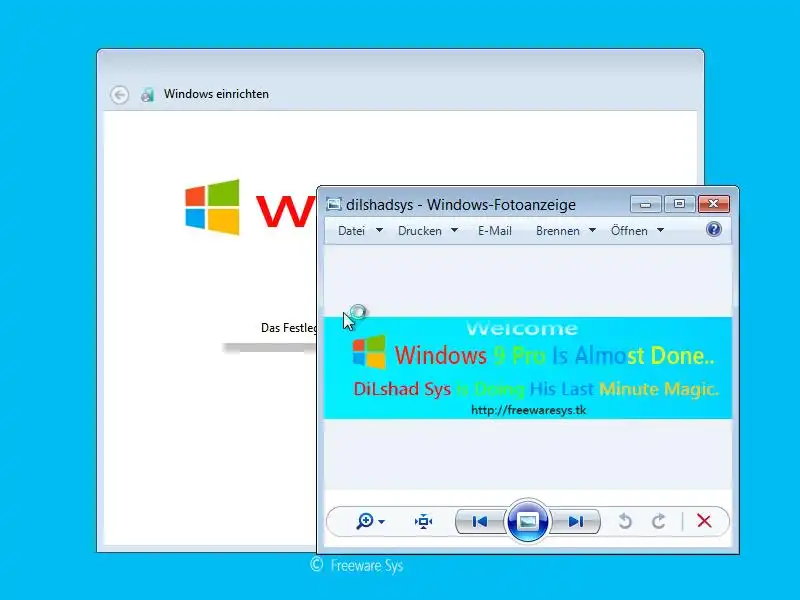The width and height of the screenshot is (800, 600).
Task: Click the setup icon beside Windows einrichten
Action: coord(147,94)
